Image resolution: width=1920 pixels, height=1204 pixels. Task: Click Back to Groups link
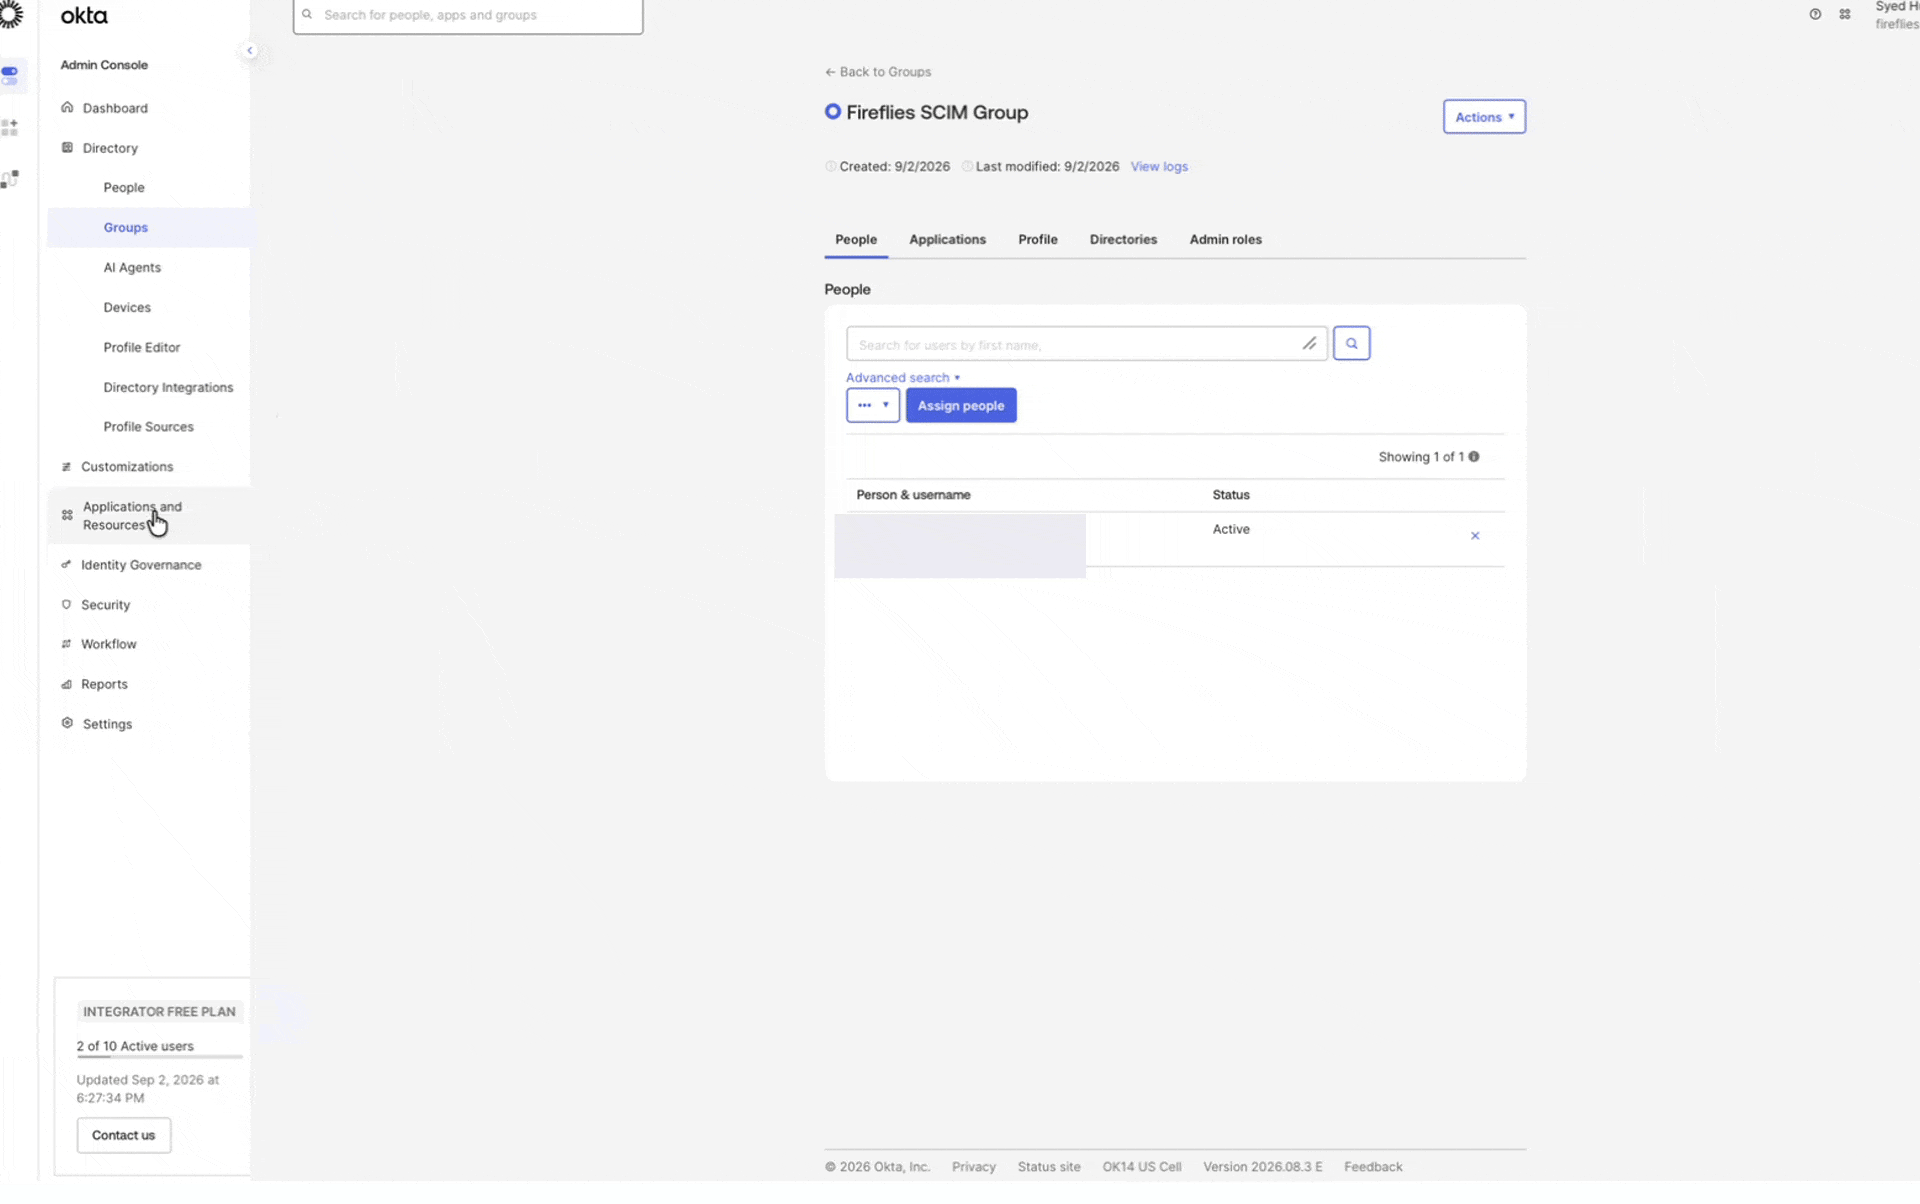pos(878,72)
